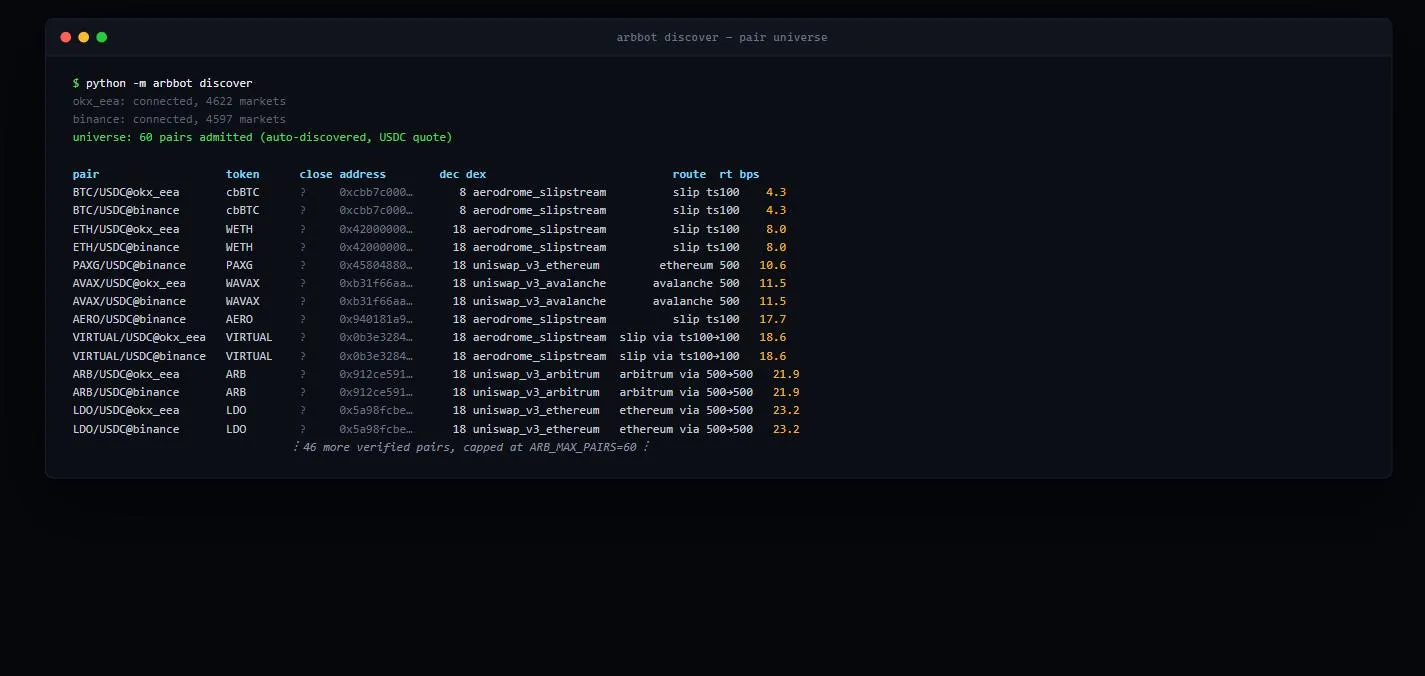Screen dimensions: 1425x676
Task: Click the 'address' column header
Action: (362, 174)
